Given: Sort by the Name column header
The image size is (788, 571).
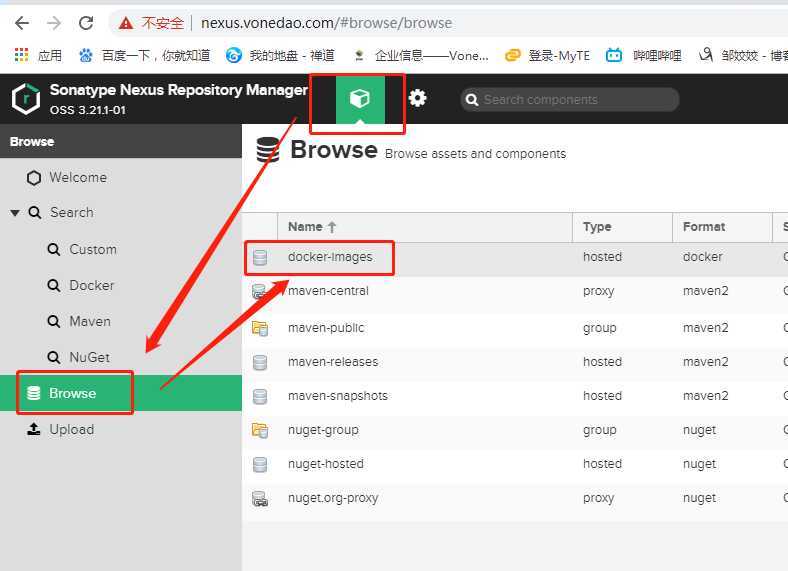Looking at the screenshot, I should click(x=425, y=227).
